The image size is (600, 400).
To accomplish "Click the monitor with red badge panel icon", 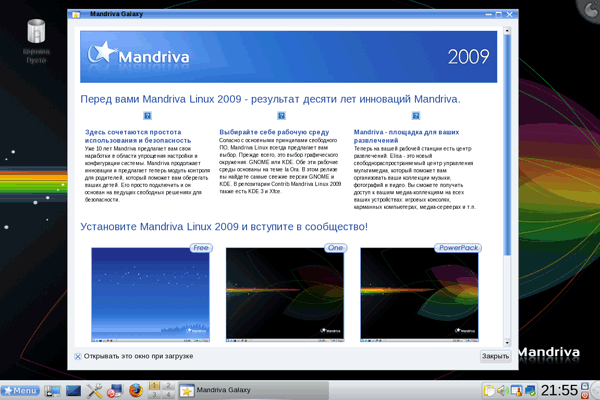I will pos(114,390).
